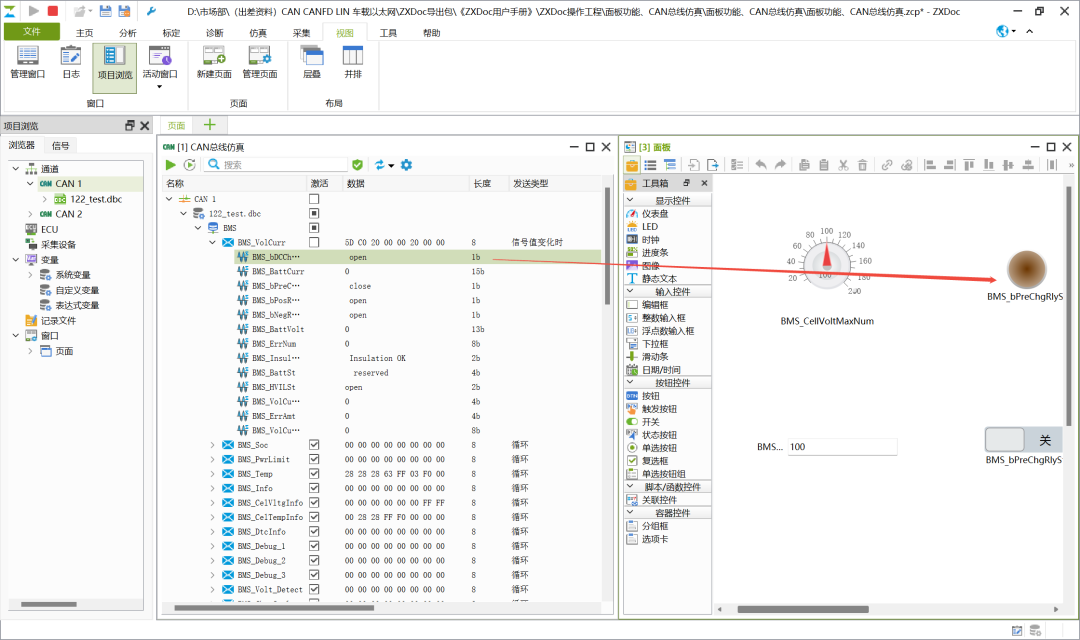Uncheck the BMS_DtcInfo activation checkbox

pos(314,532)
